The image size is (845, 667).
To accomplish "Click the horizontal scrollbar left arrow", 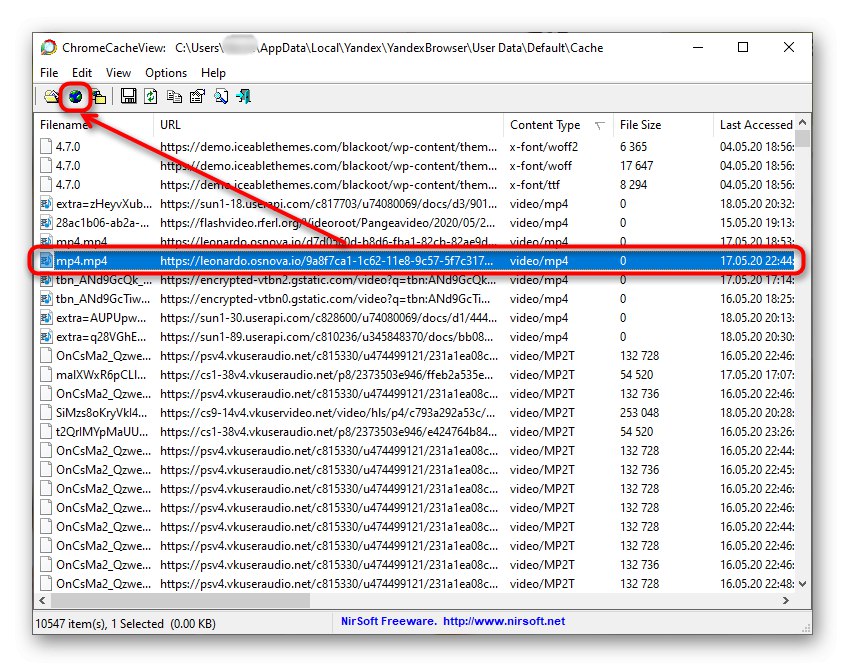I will (x=43, y=600).
